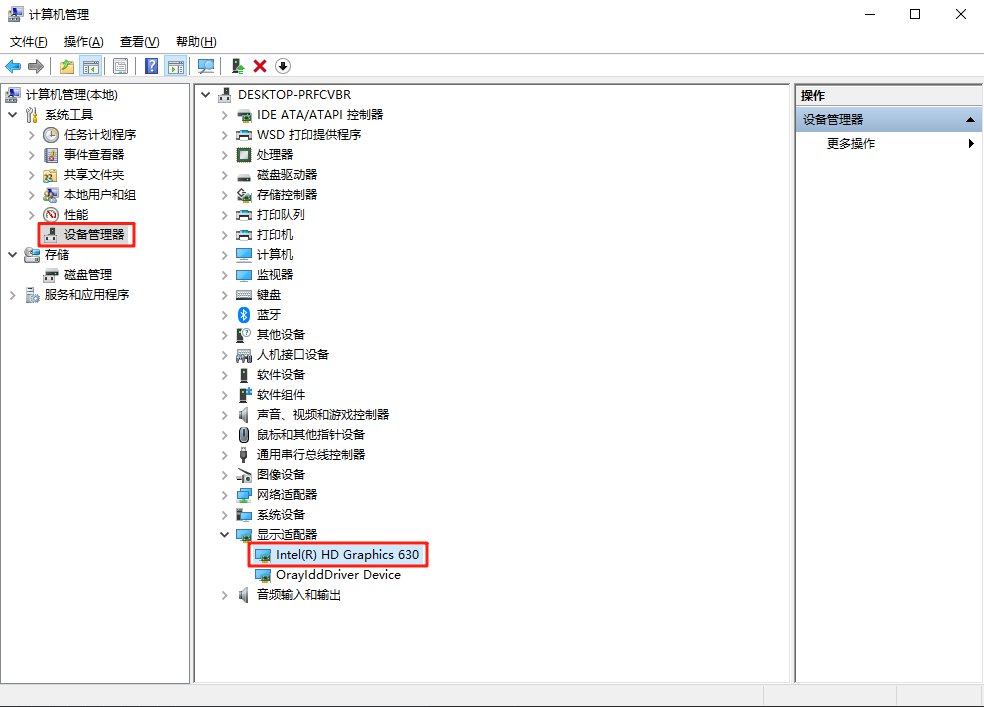Collapse the 系统工具 tree node
984x707 pixels.
point(13,115)
